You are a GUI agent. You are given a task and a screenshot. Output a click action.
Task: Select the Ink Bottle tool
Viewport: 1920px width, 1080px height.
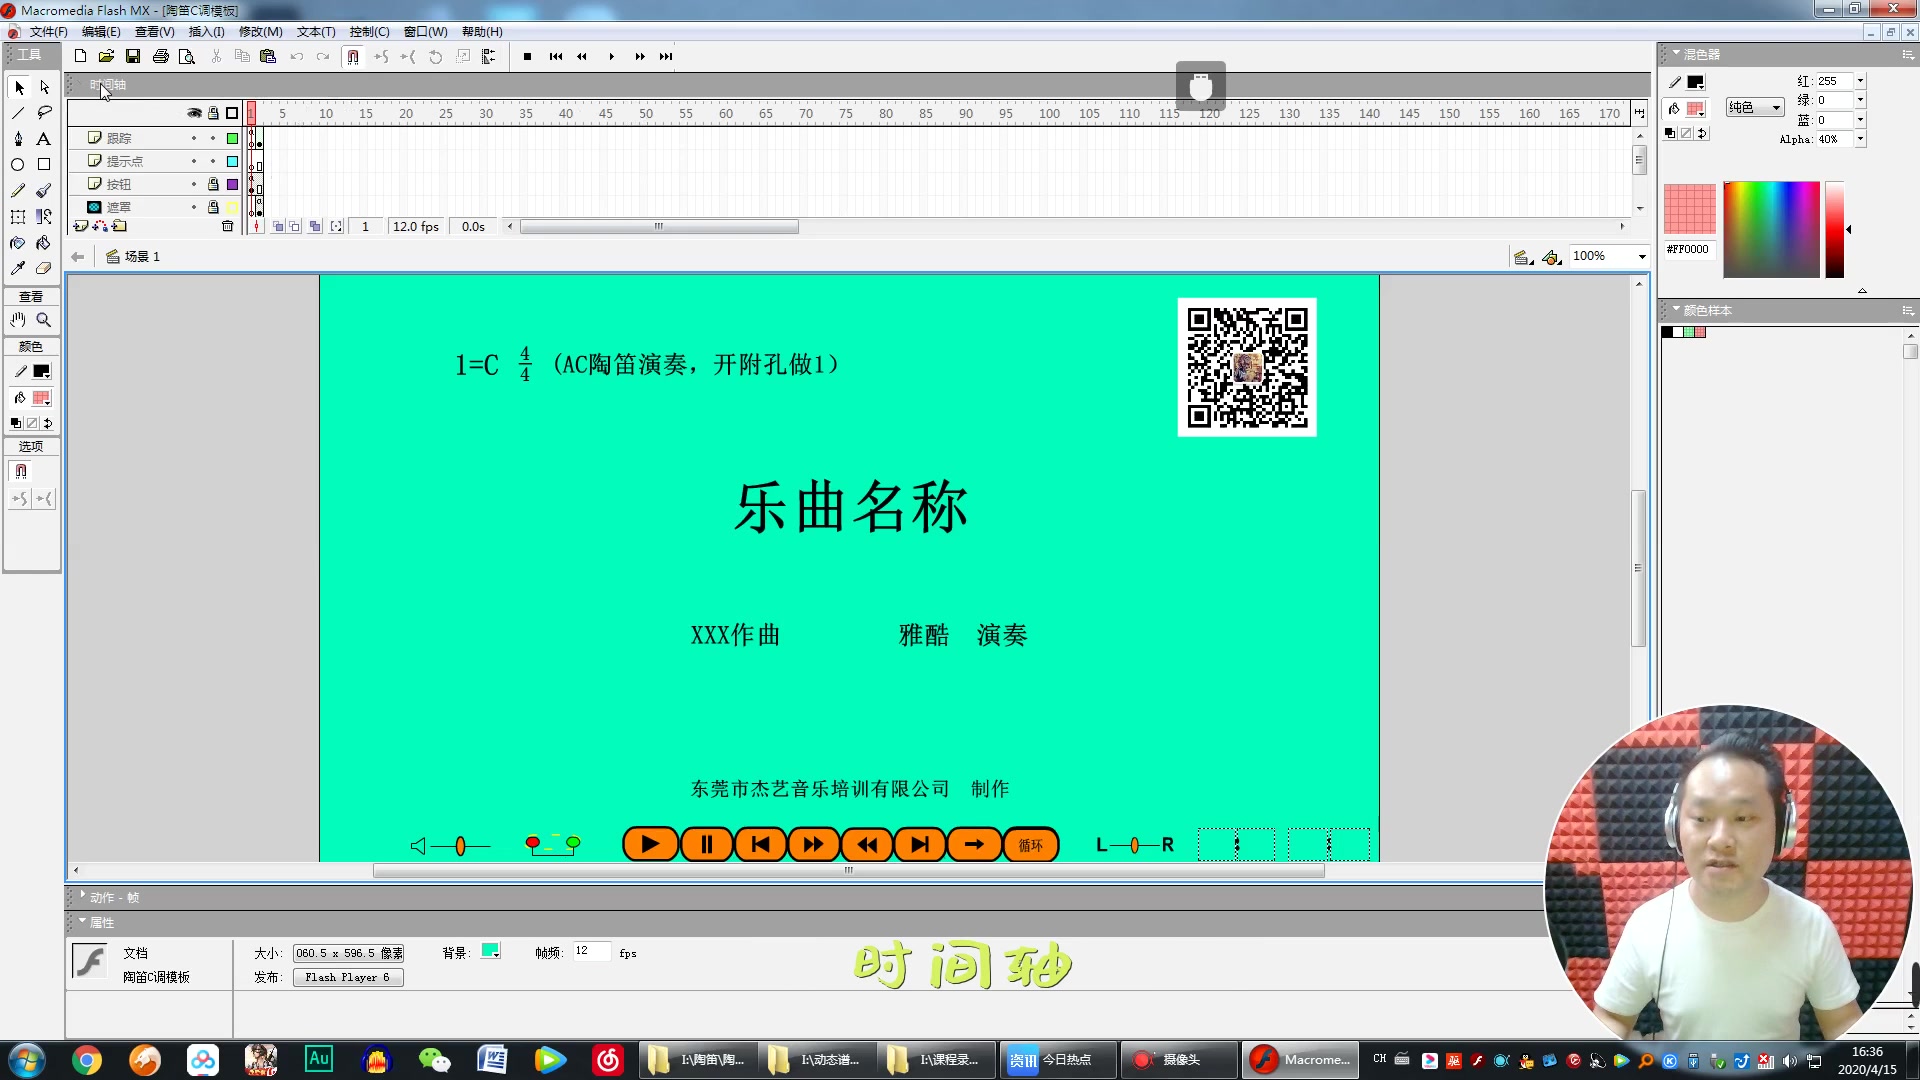click(19, 243)
